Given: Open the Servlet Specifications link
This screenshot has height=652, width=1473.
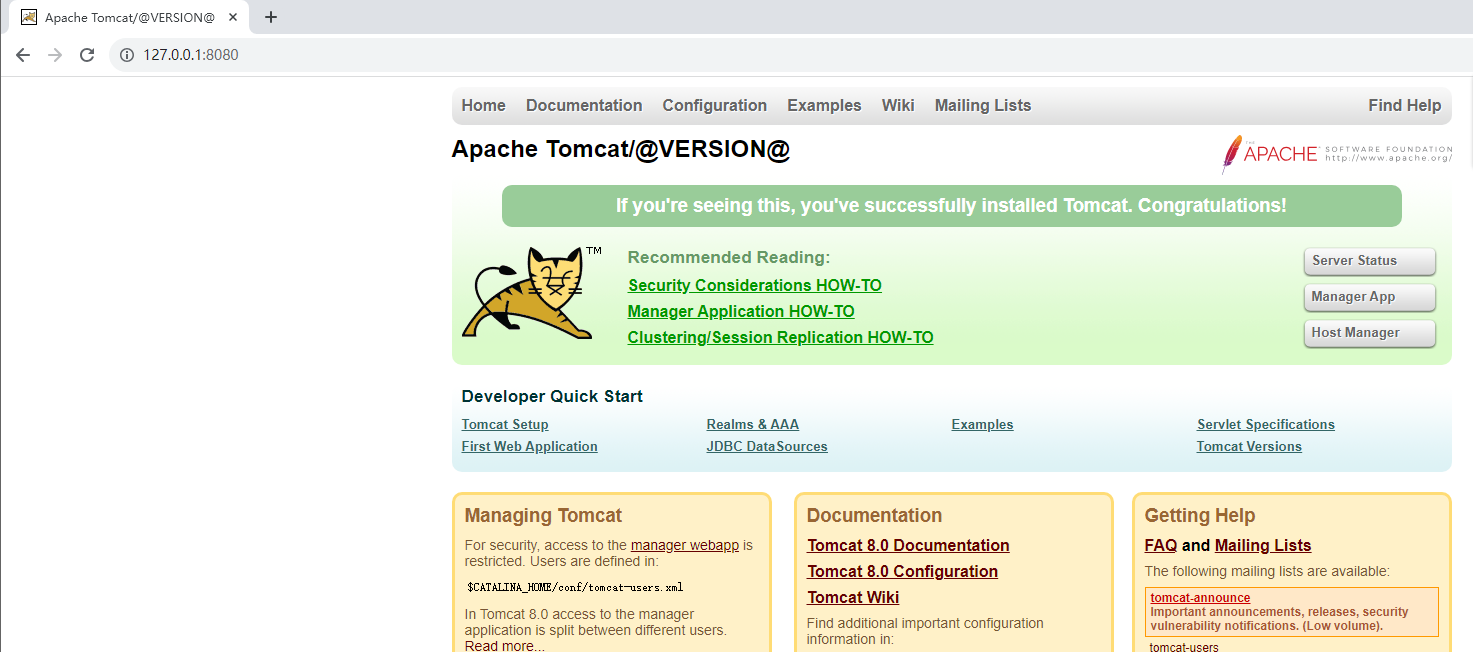Looking at the screenshot, I should tap(1266, 424).
